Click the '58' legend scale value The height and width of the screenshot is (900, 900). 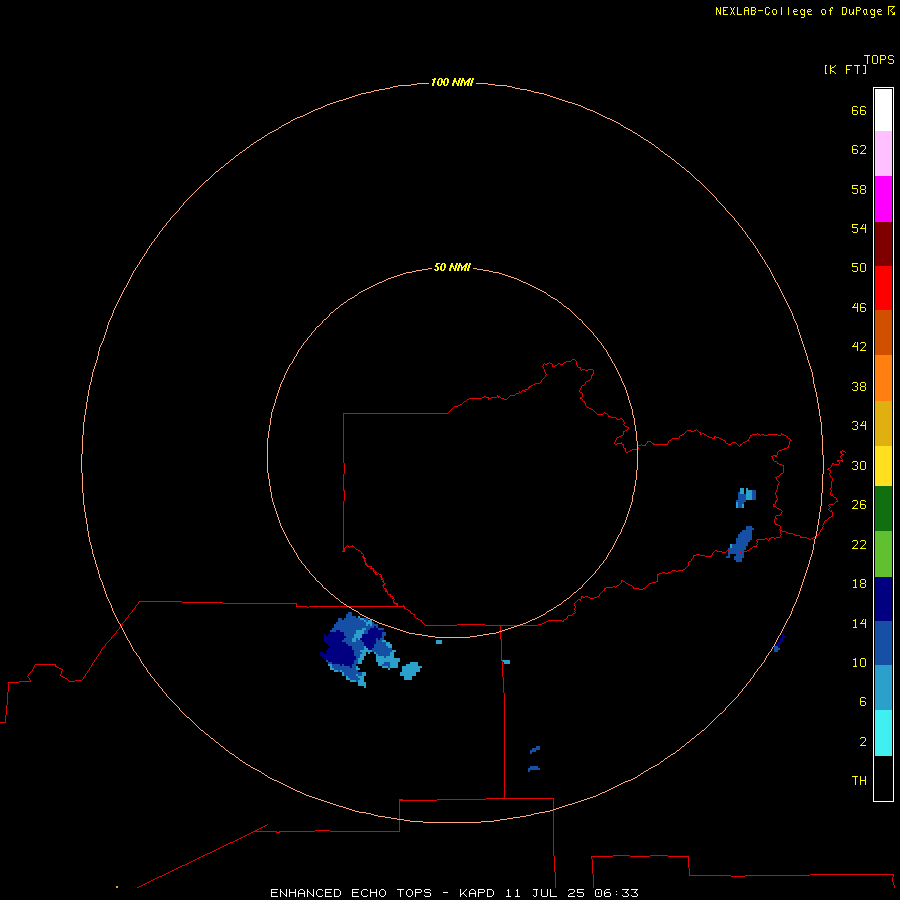[859, 189]
